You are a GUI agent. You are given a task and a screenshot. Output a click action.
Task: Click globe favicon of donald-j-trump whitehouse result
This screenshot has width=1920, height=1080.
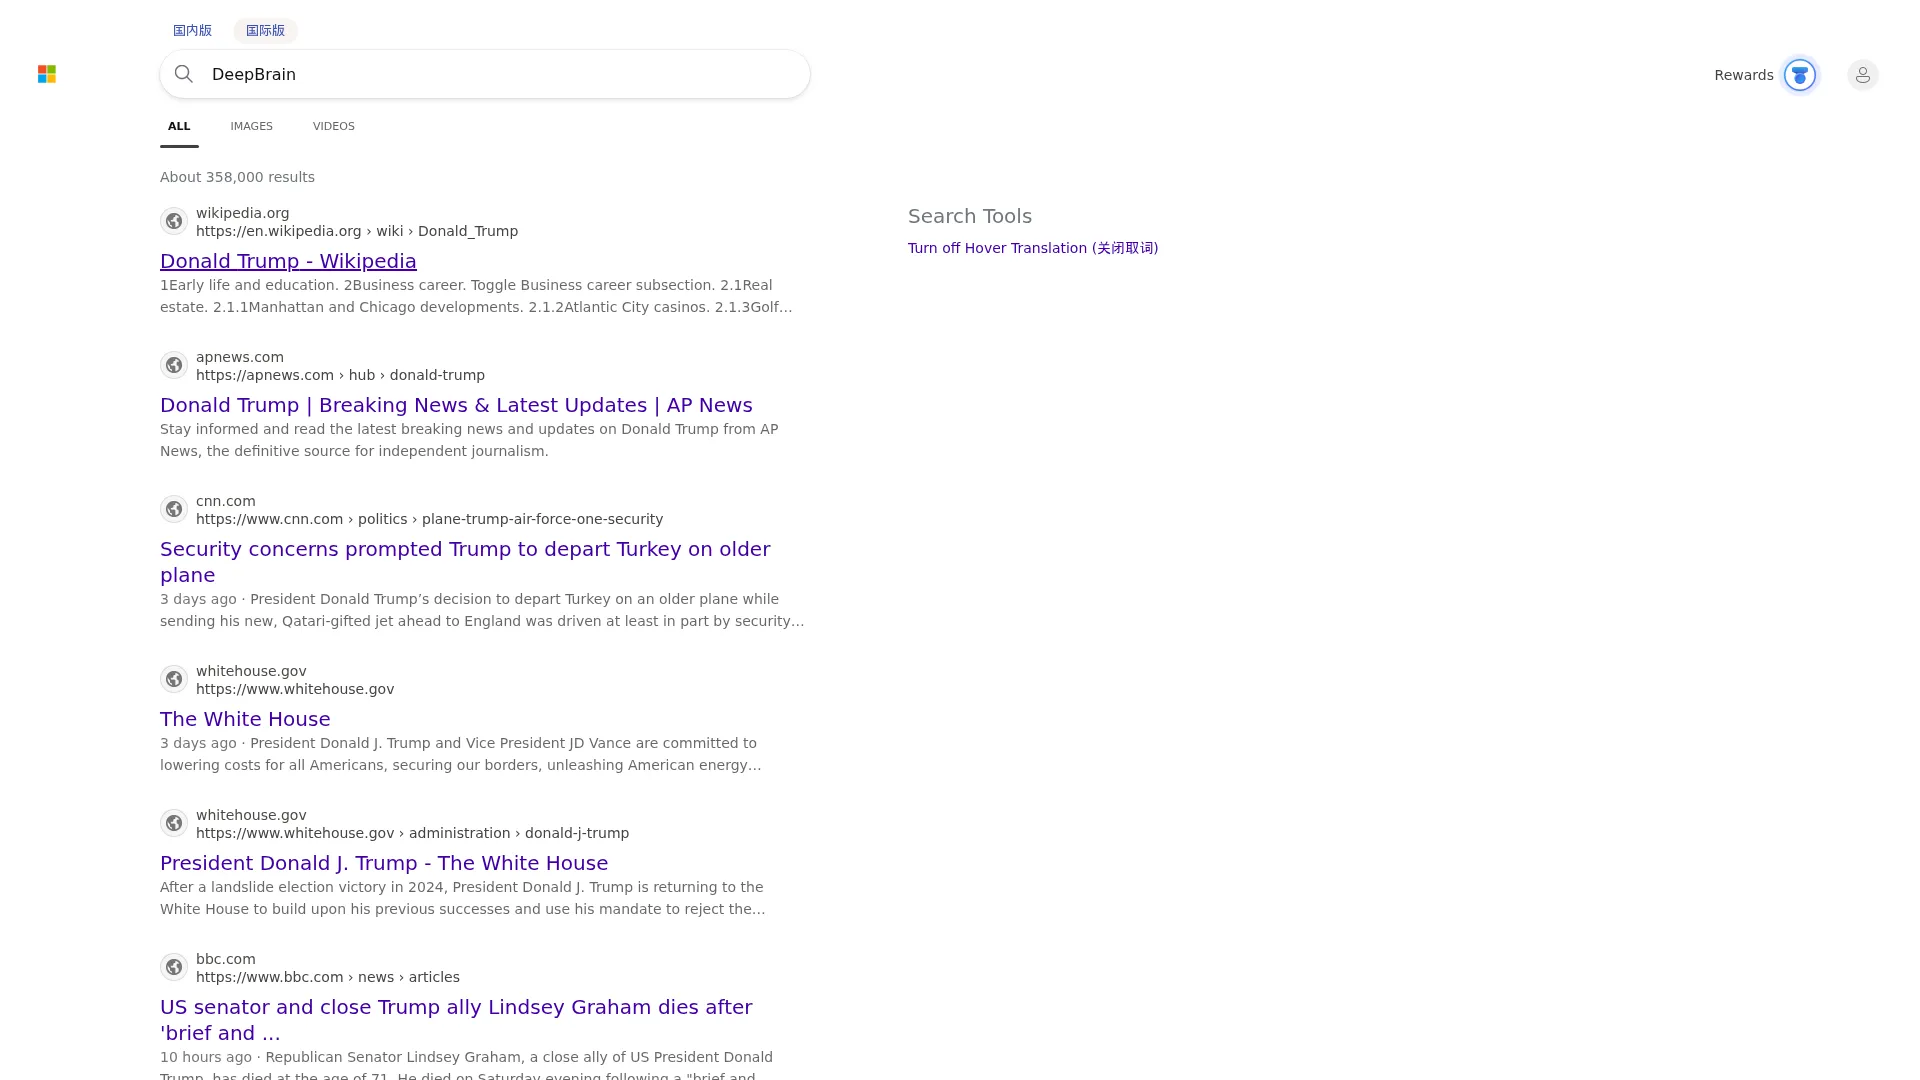click(x=174, y=823)
